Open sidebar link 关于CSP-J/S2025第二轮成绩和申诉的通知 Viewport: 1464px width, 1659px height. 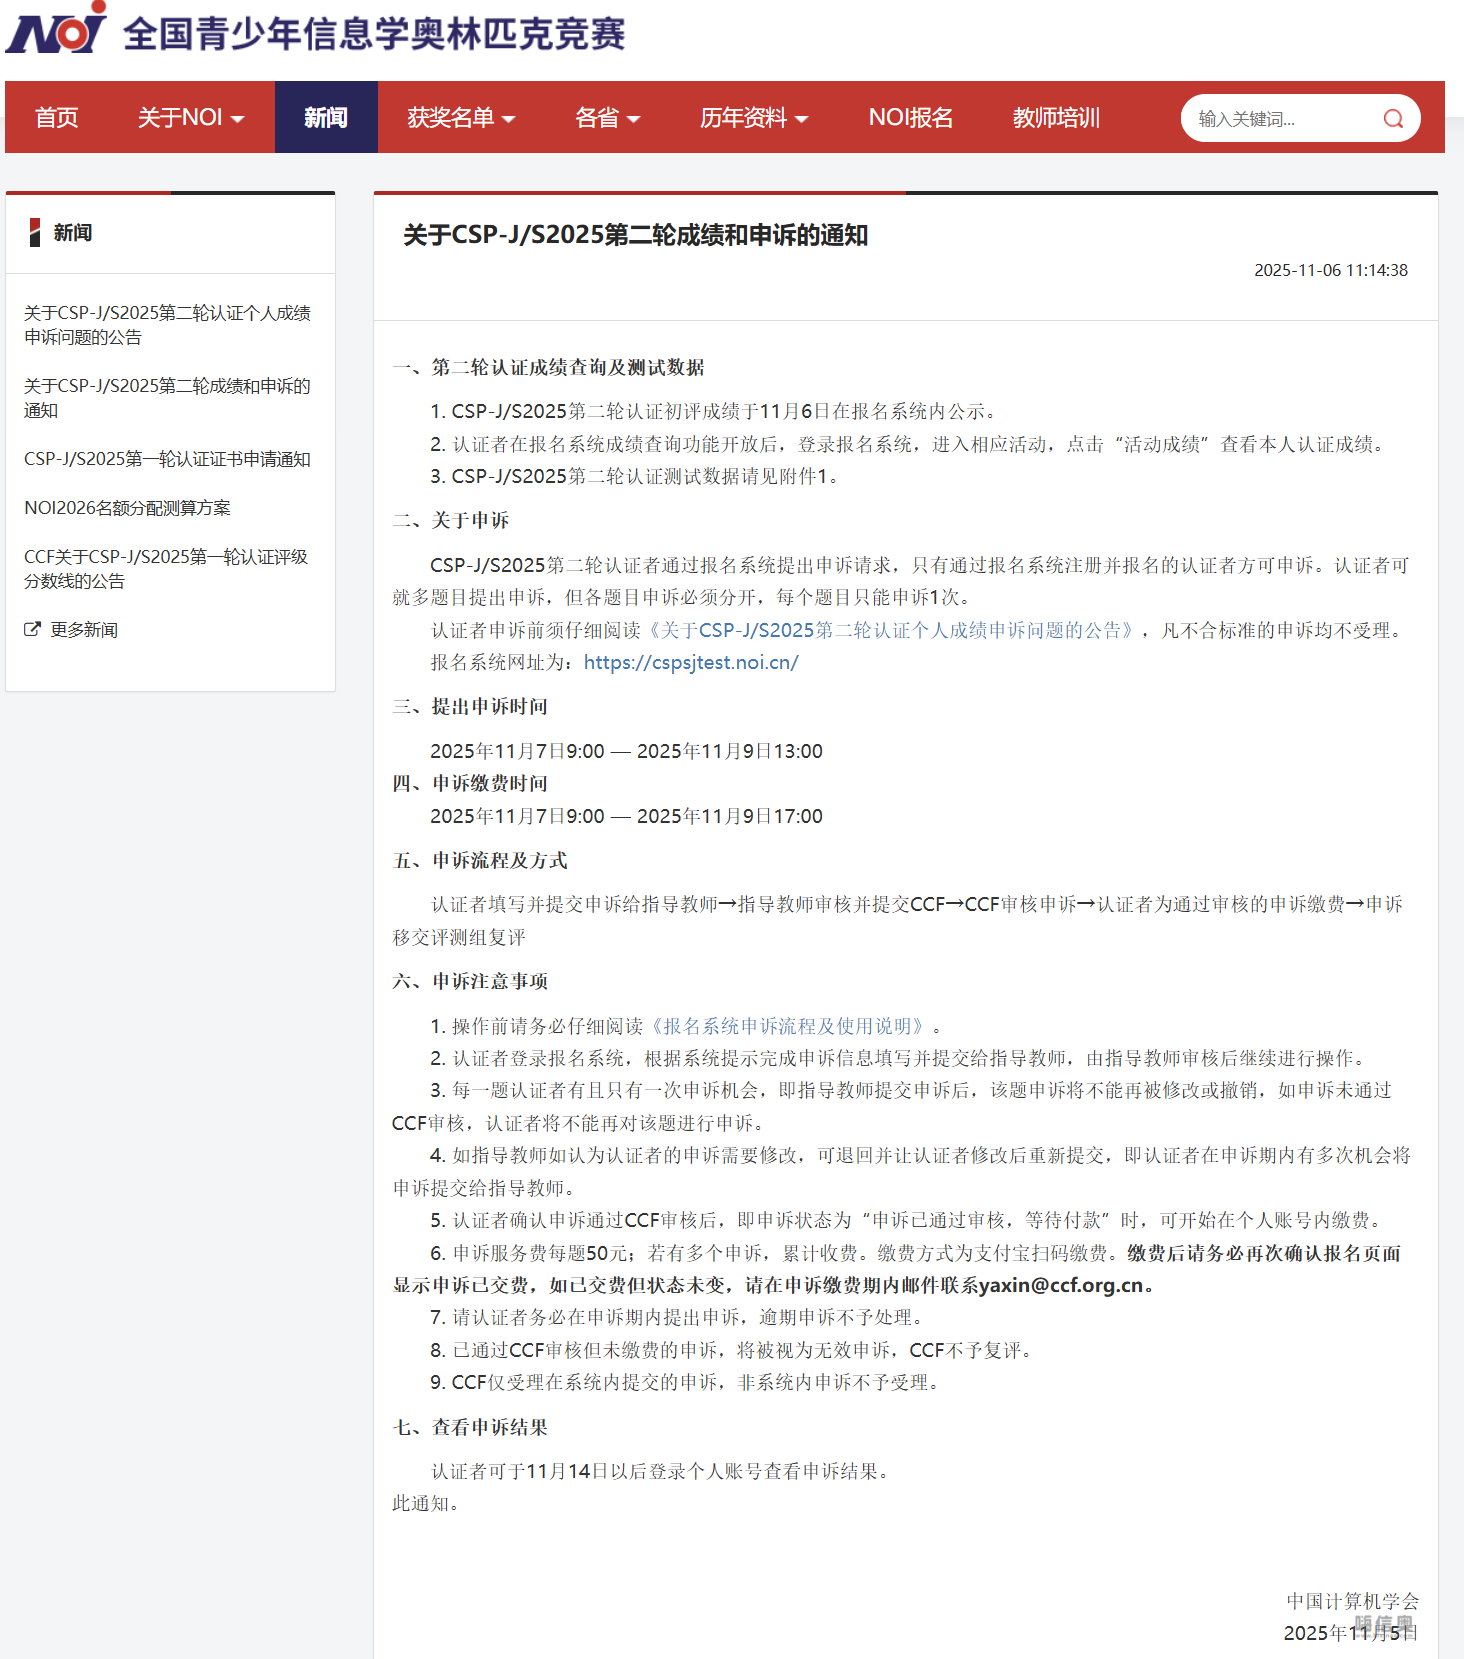click(167, 398)
